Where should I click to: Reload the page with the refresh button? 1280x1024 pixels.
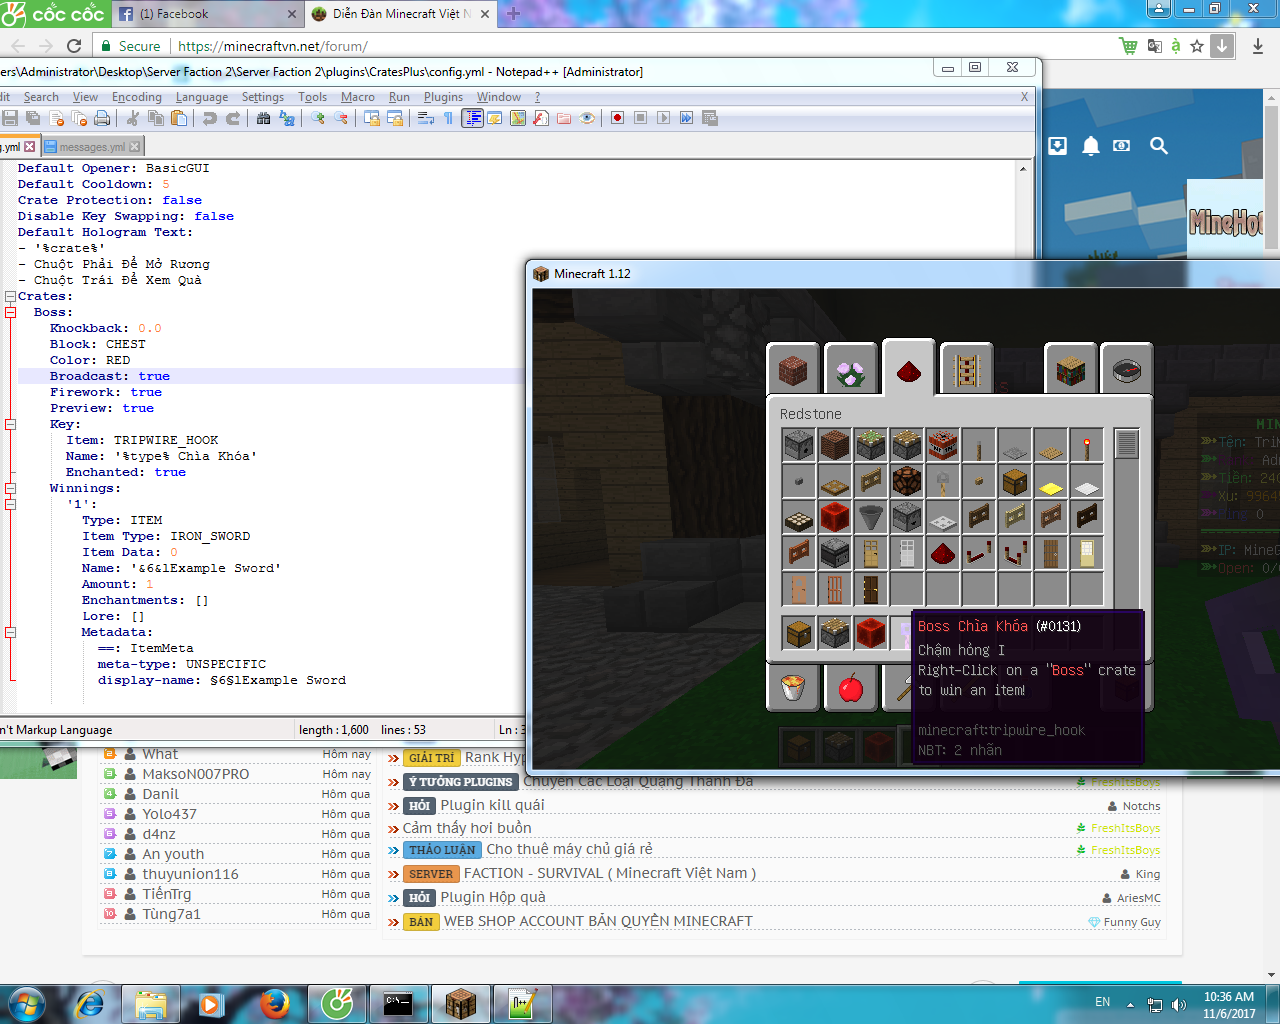[x=74, y=46]
